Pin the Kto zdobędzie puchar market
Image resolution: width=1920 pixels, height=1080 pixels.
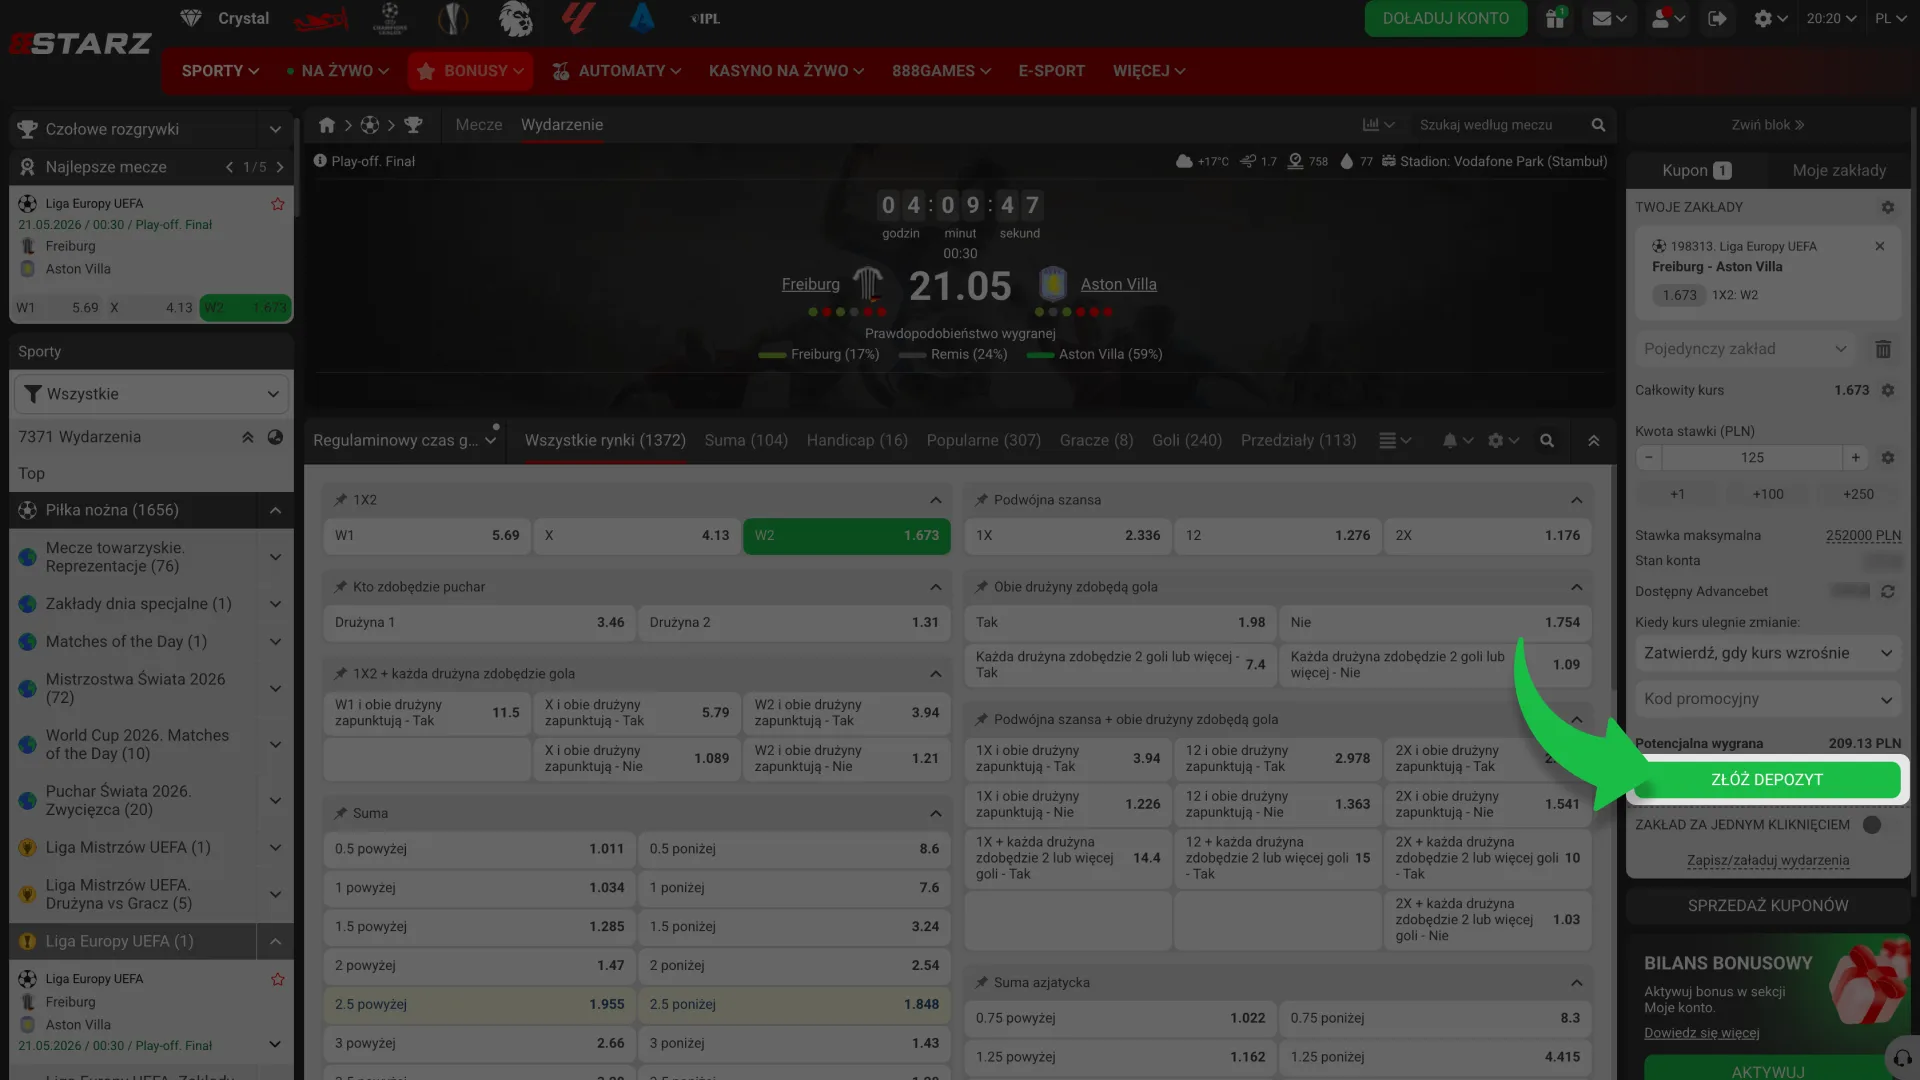[x=340, y=587]
